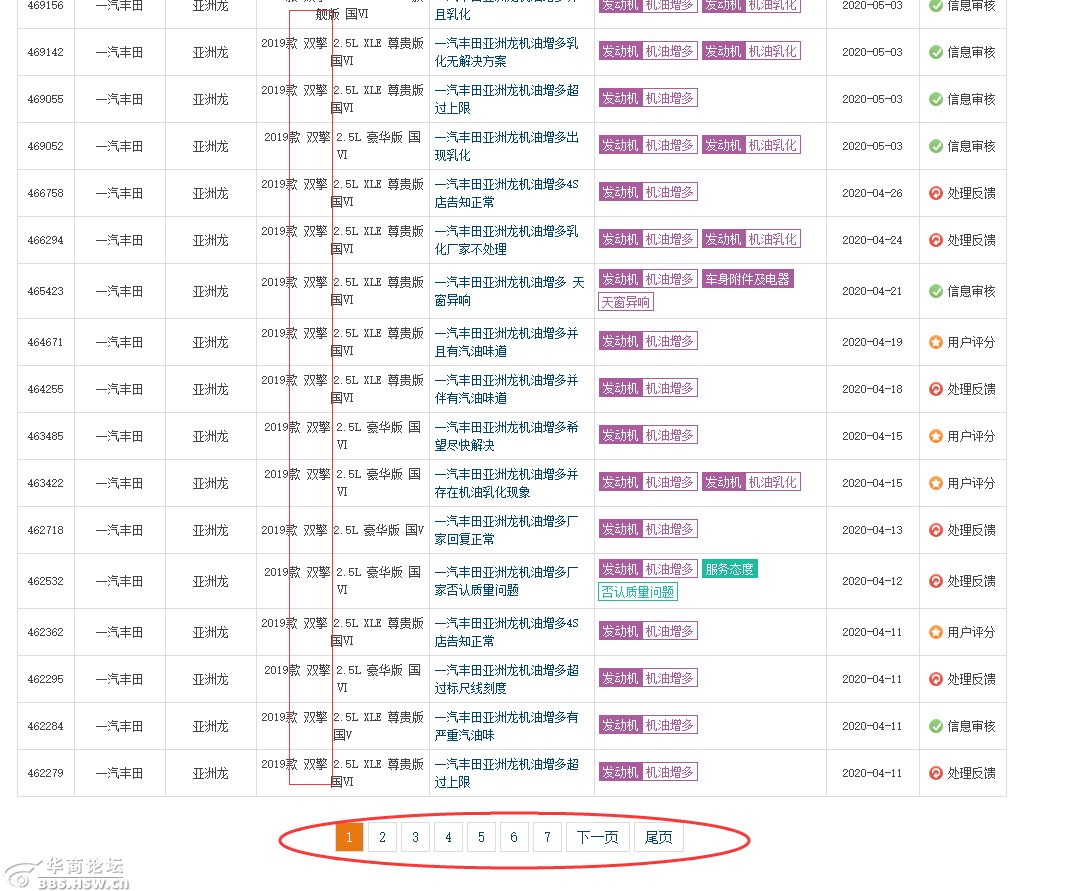
Task: Click the 下一页 next page button
Action: pos(598,838)
